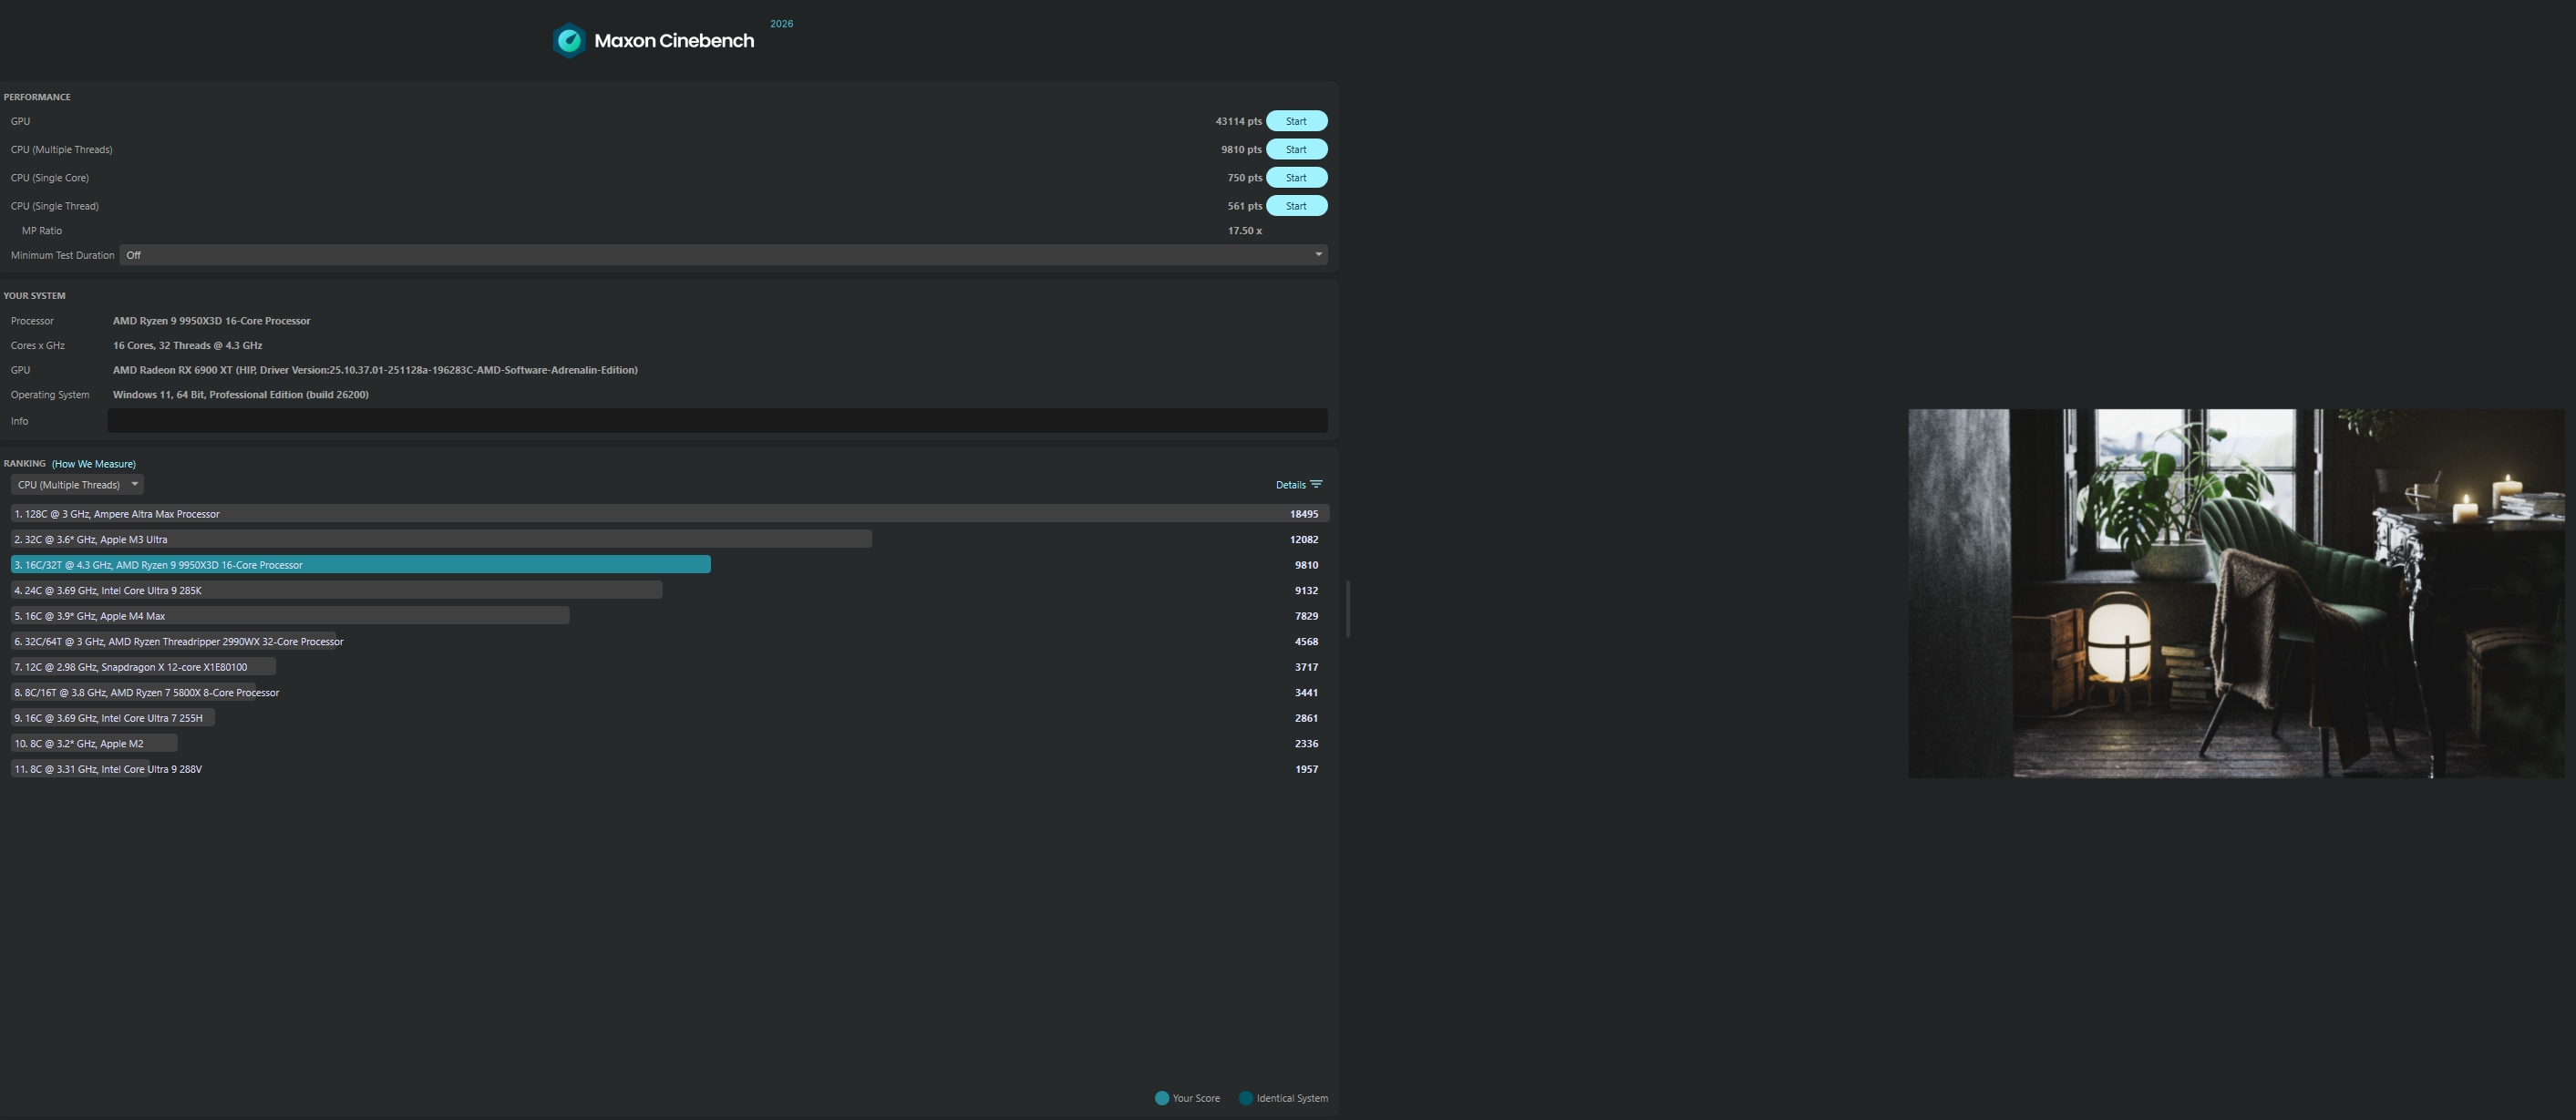Start the GPU benchmark
The width and height of the screenshot is (2576, 1120).
(1296, 121)
